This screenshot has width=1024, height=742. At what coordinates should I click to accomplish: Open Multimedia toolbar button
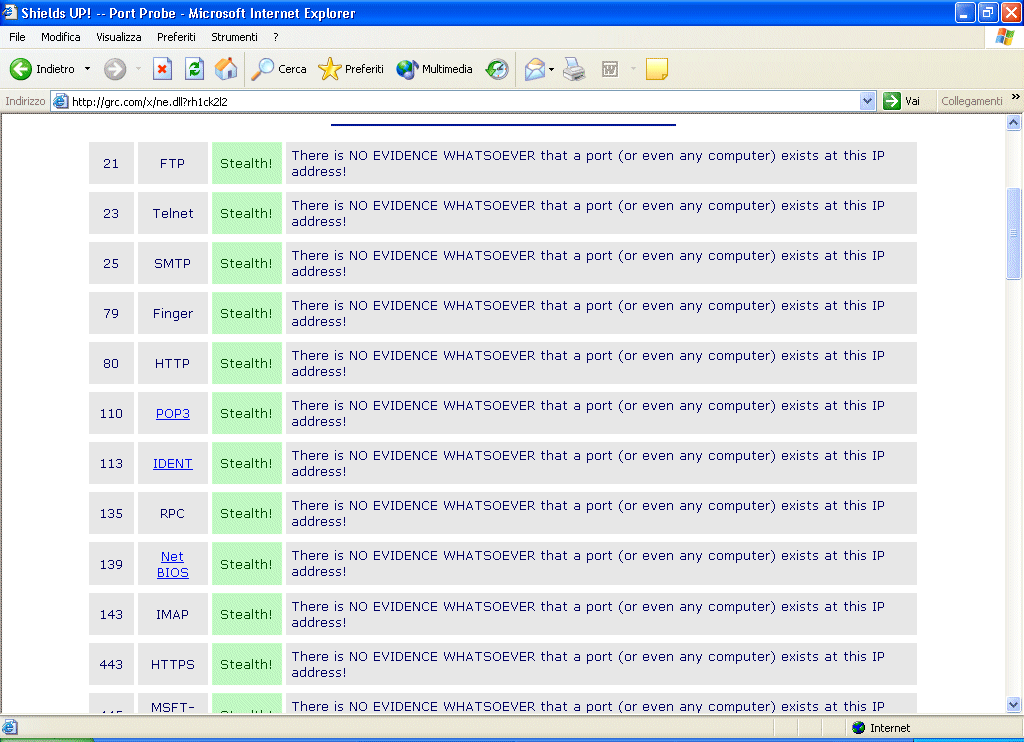coord(434,69)
